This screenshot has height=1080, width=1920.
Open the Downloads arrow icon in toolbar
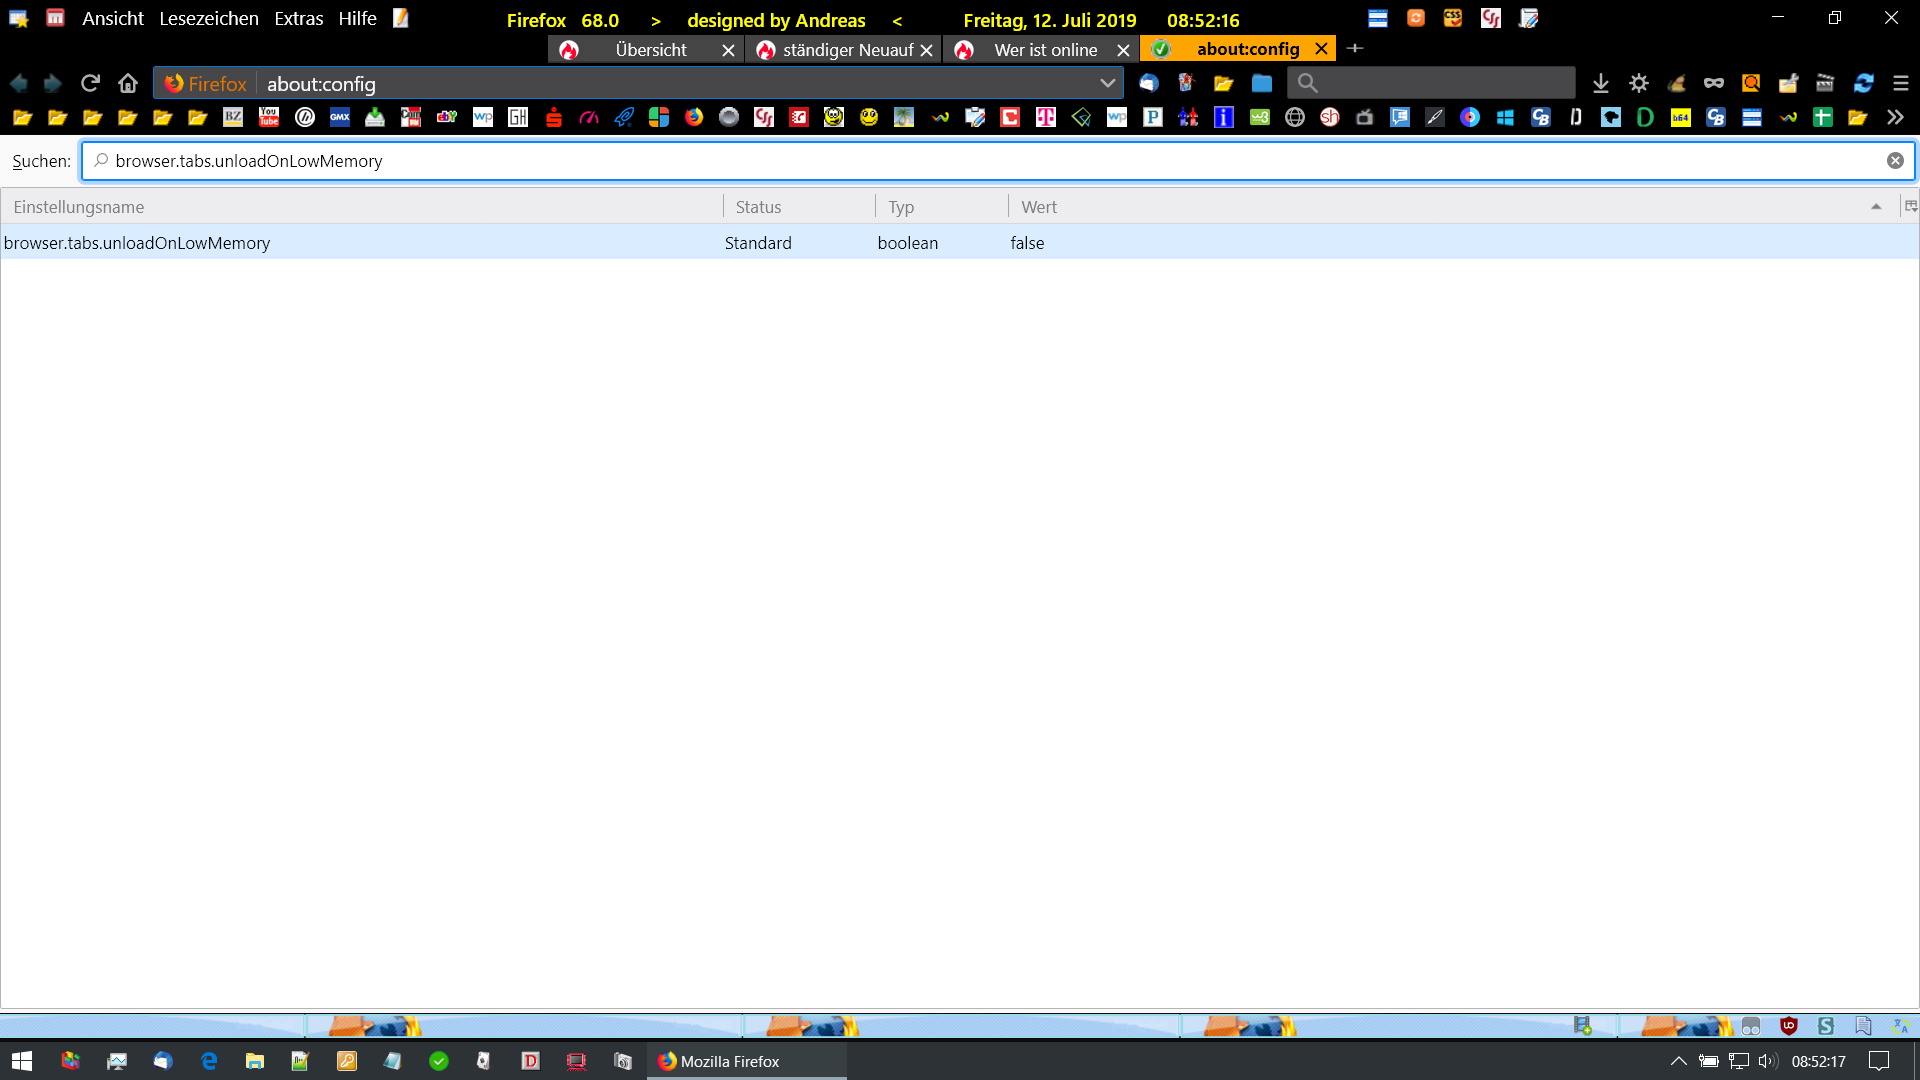coord(1600,84)
